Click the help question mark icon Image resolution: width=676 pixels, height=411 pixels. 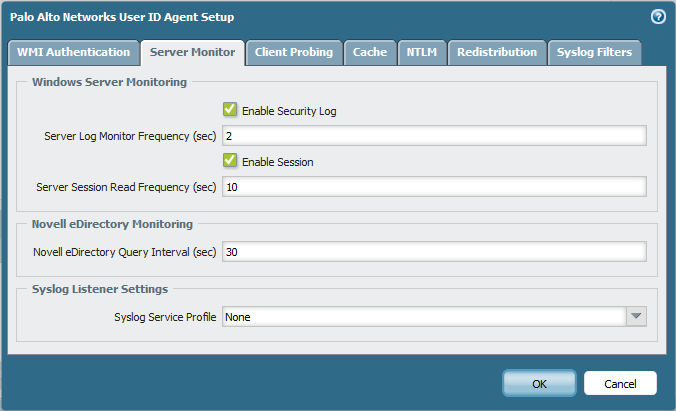(658, 16)
